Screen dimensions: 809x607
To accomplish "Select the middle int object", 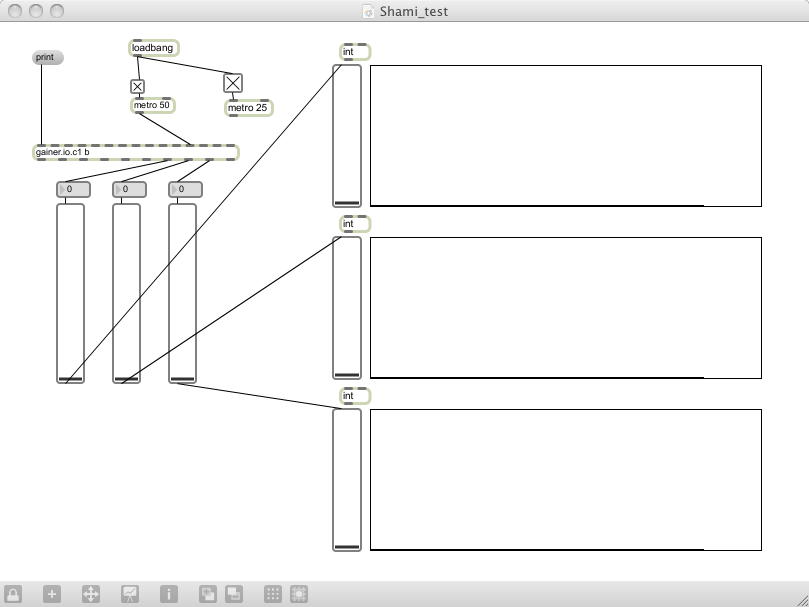I will 355,224.
